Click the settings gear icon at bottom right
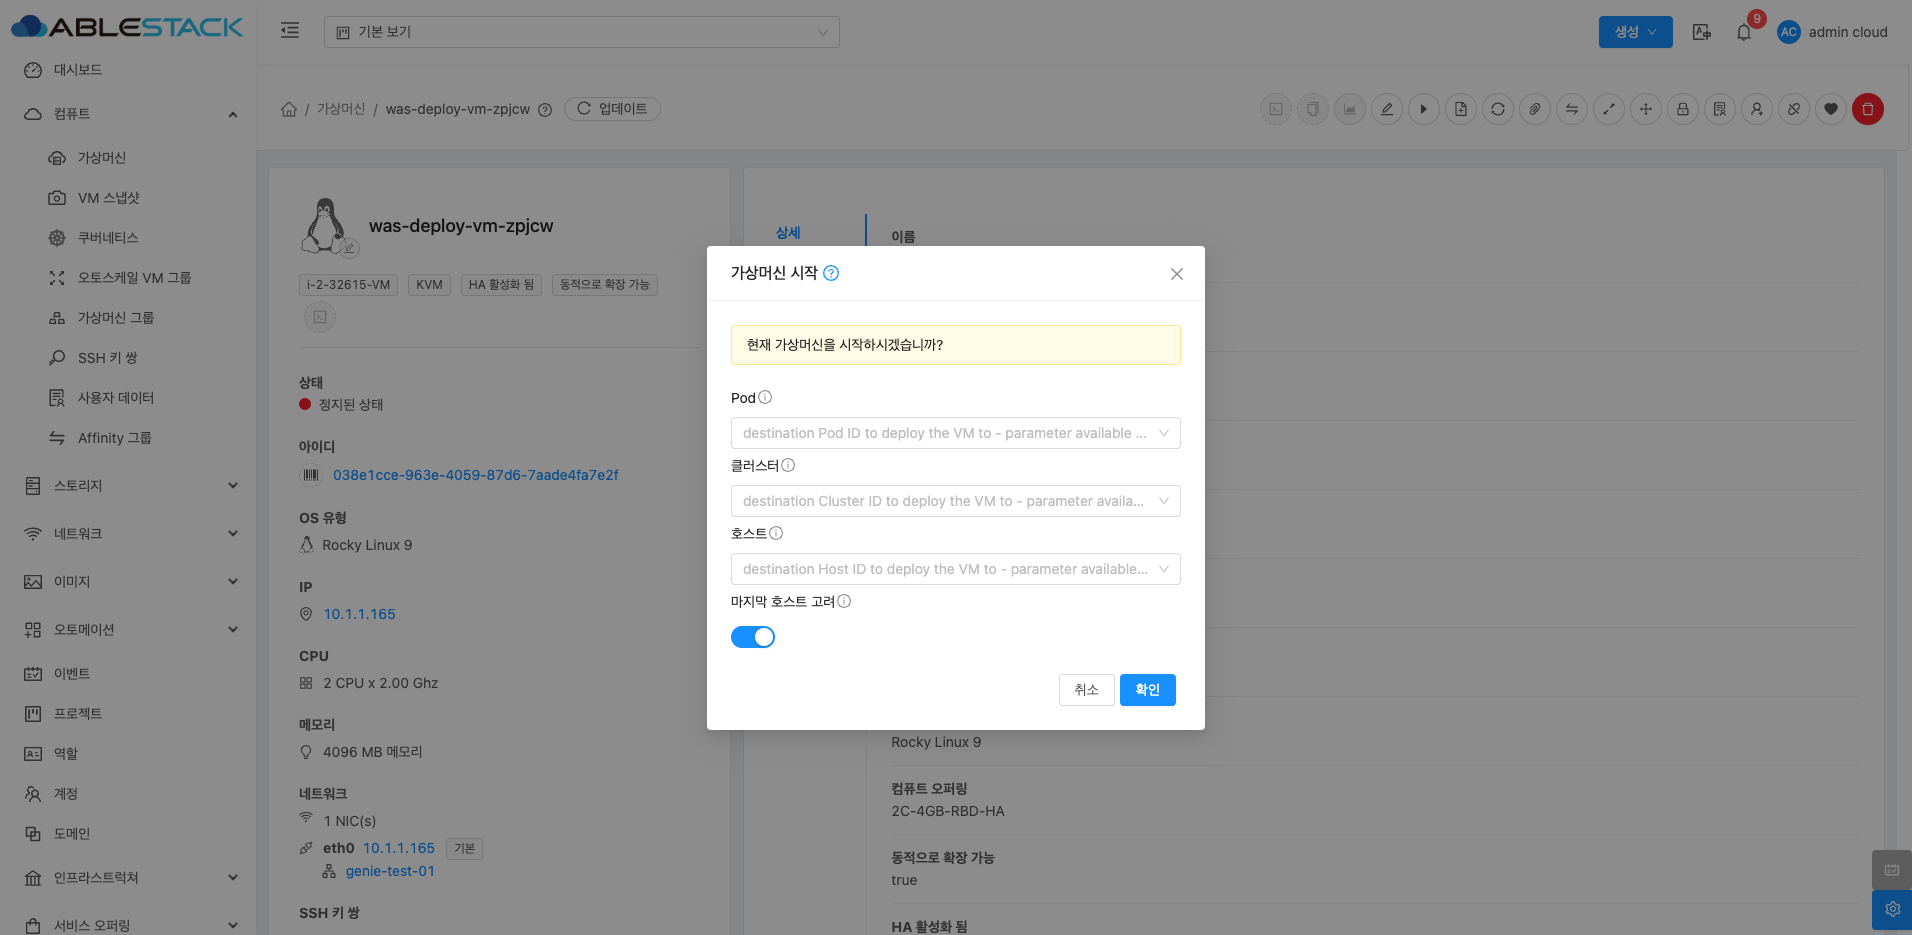This screenshot has height=935, width=1912. coord(1892,909)
